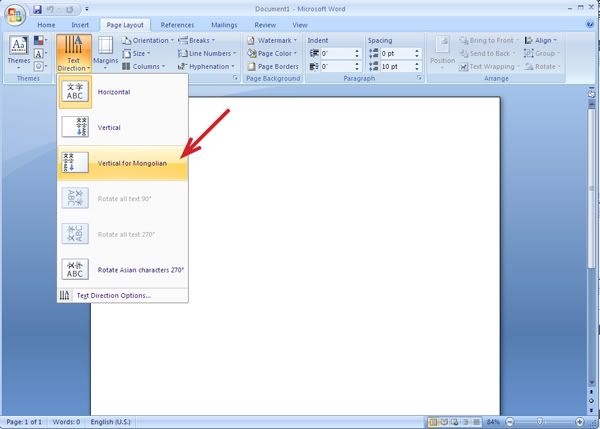
Task: Open the Mailings tab
Action: coord(224,24)
